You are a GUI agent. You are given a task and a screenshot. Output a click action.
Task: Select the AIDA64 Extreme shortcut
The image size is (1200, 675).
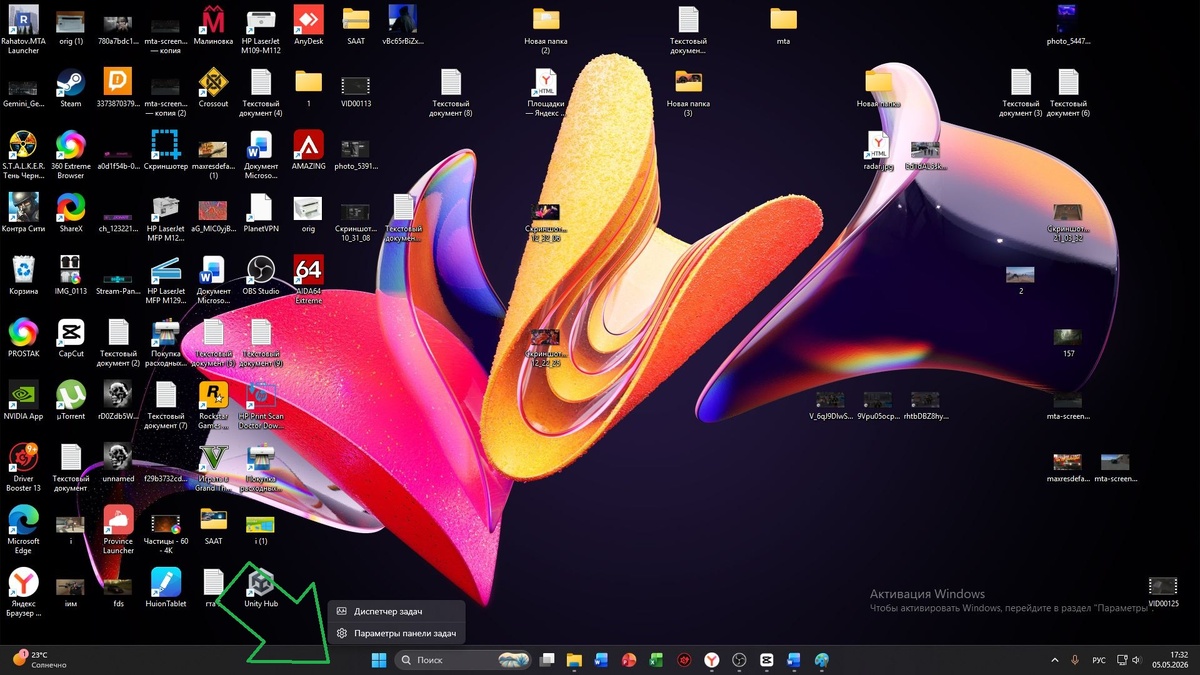pyautogui.click(x=308, y=280)
